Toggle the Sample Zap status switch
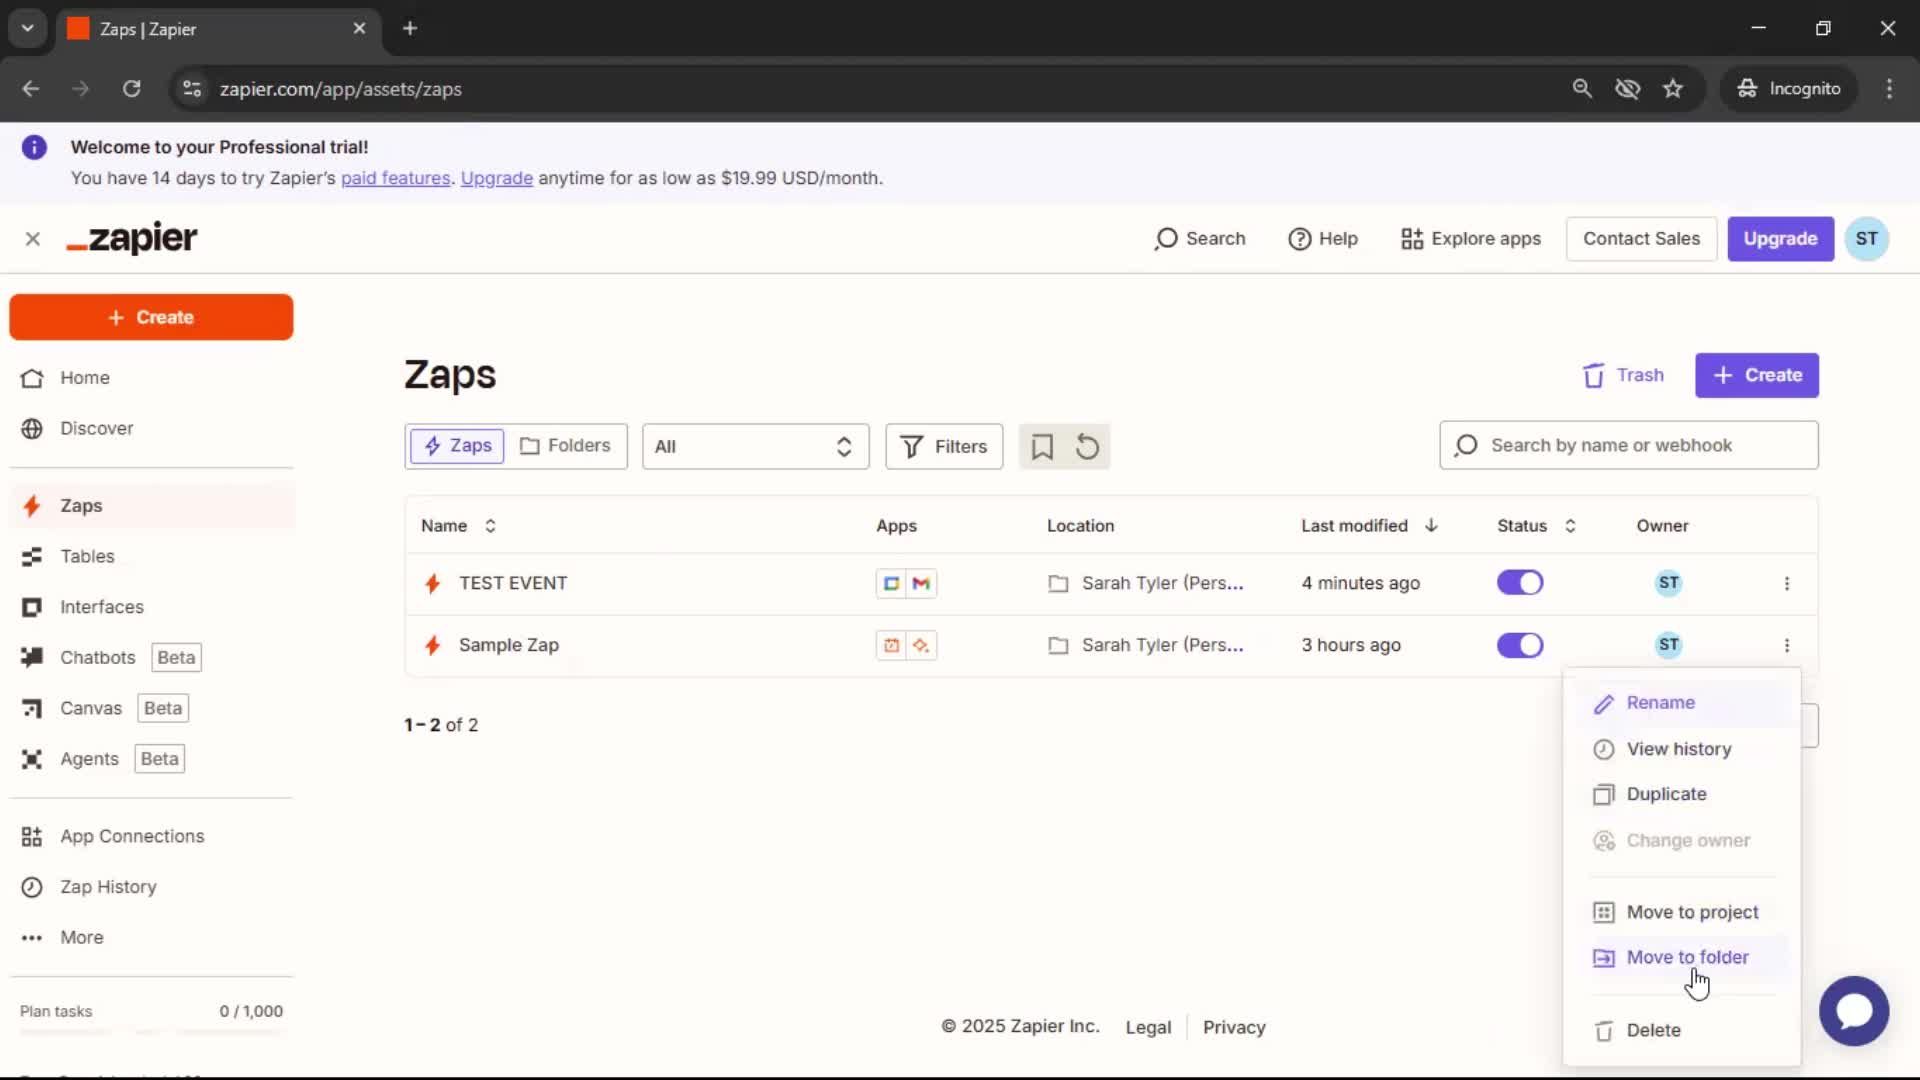 [1520, 645]
